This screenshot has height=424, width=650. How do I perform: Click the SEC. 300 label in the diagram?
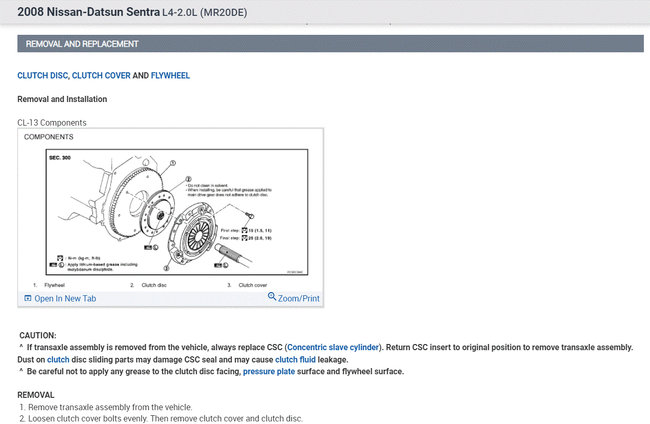60,157
